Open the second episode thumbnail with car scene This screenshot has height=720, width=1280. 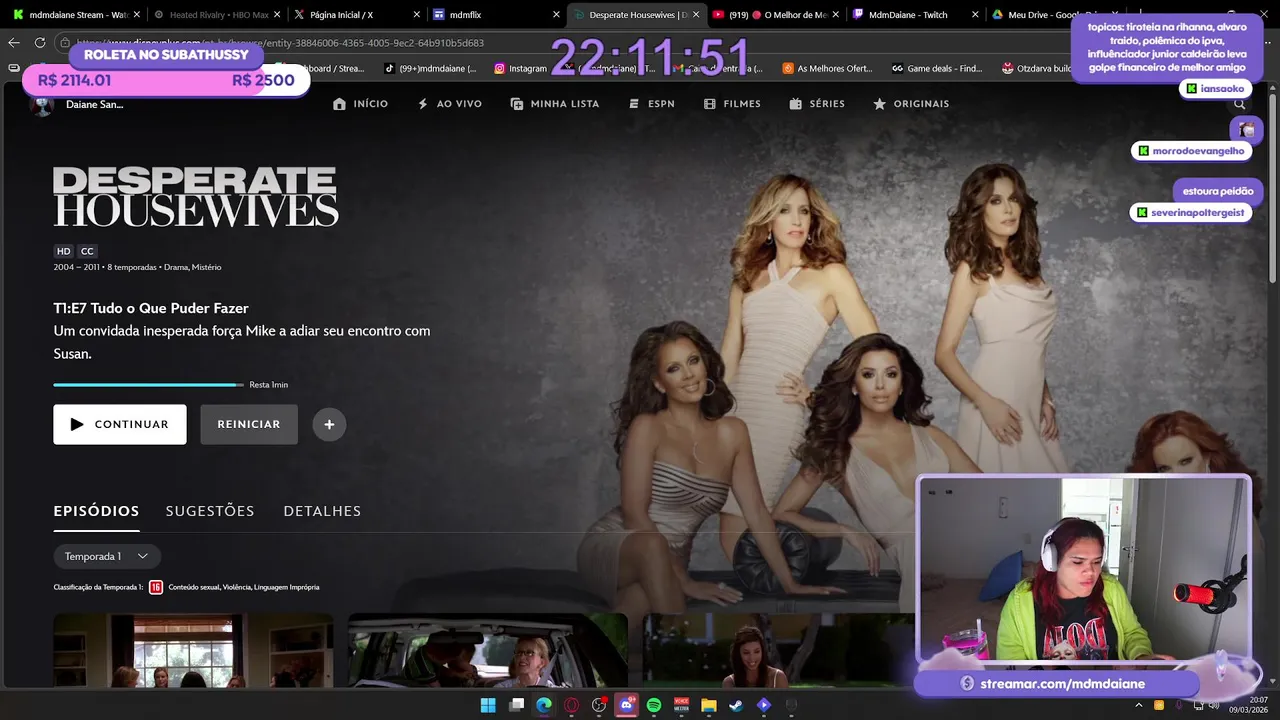point(488,650)
